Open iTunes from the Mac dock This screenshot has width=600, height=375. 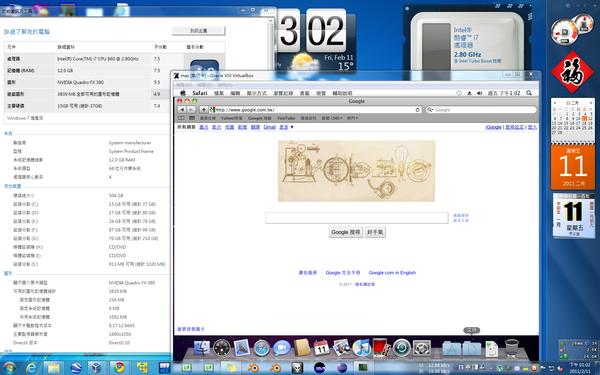click(x=361, y=348)
